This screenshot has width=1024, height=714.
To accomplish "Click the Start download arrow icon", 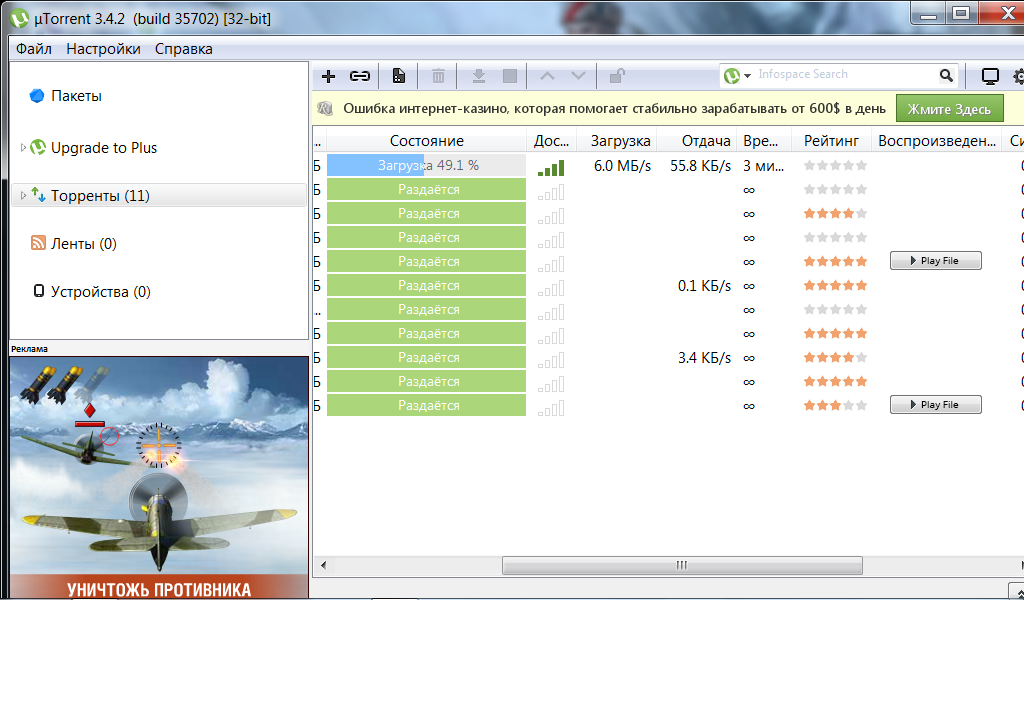I will click(478, 76).
